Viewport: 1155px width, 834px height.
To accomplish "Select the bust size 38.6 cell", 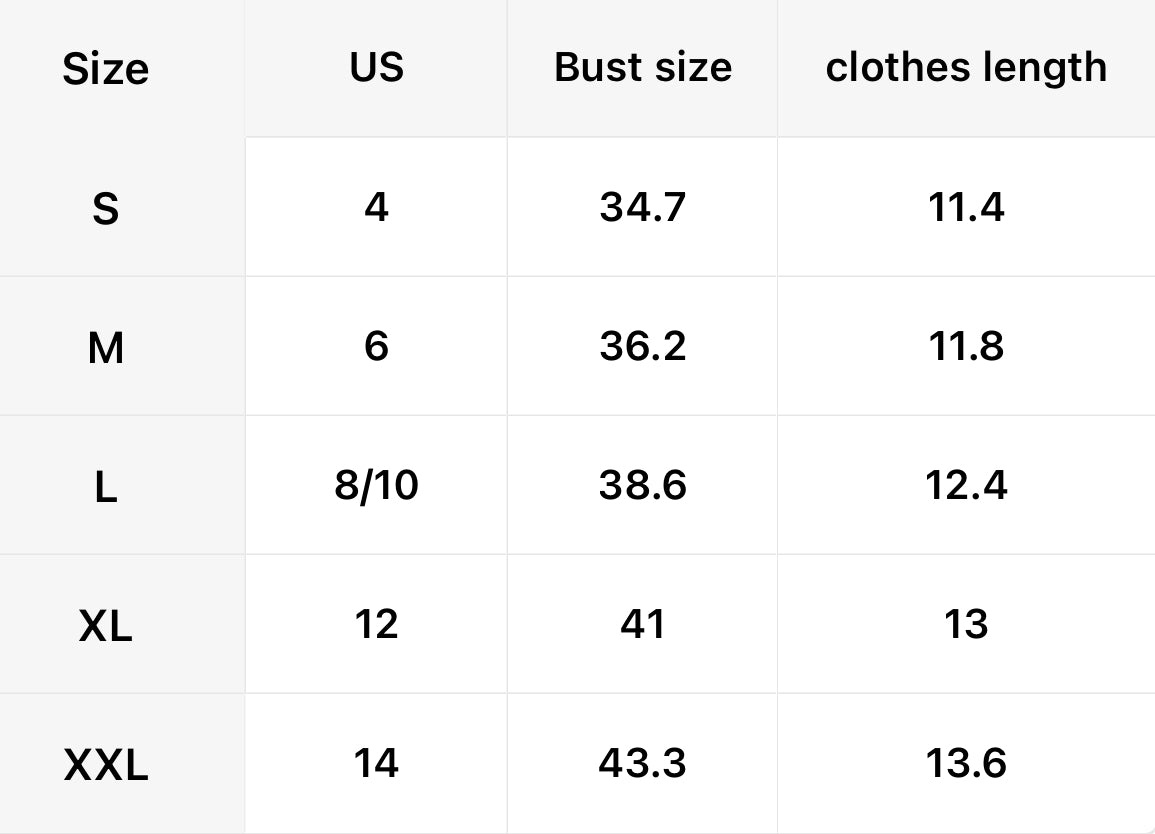I will [x=643, y=485].
